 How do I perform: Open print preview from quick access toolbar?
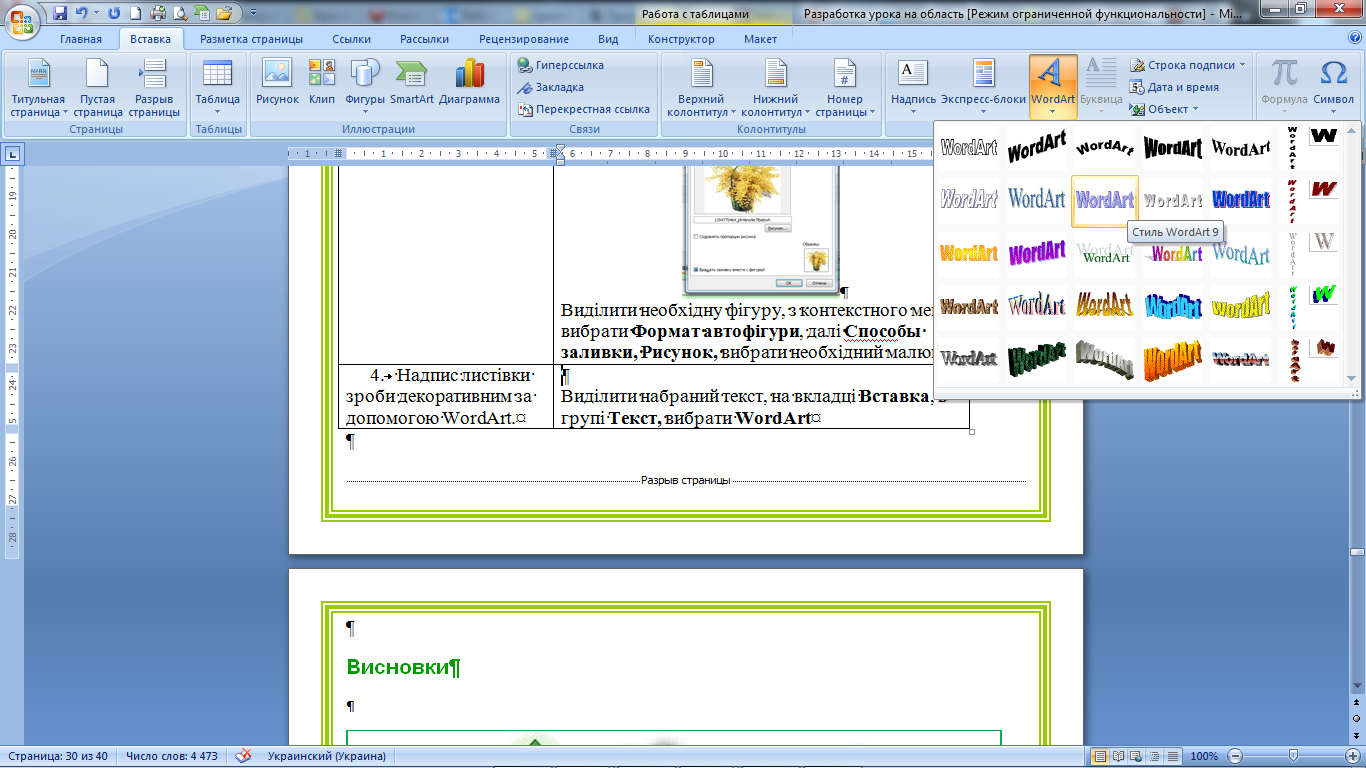[x=179, y=13]
